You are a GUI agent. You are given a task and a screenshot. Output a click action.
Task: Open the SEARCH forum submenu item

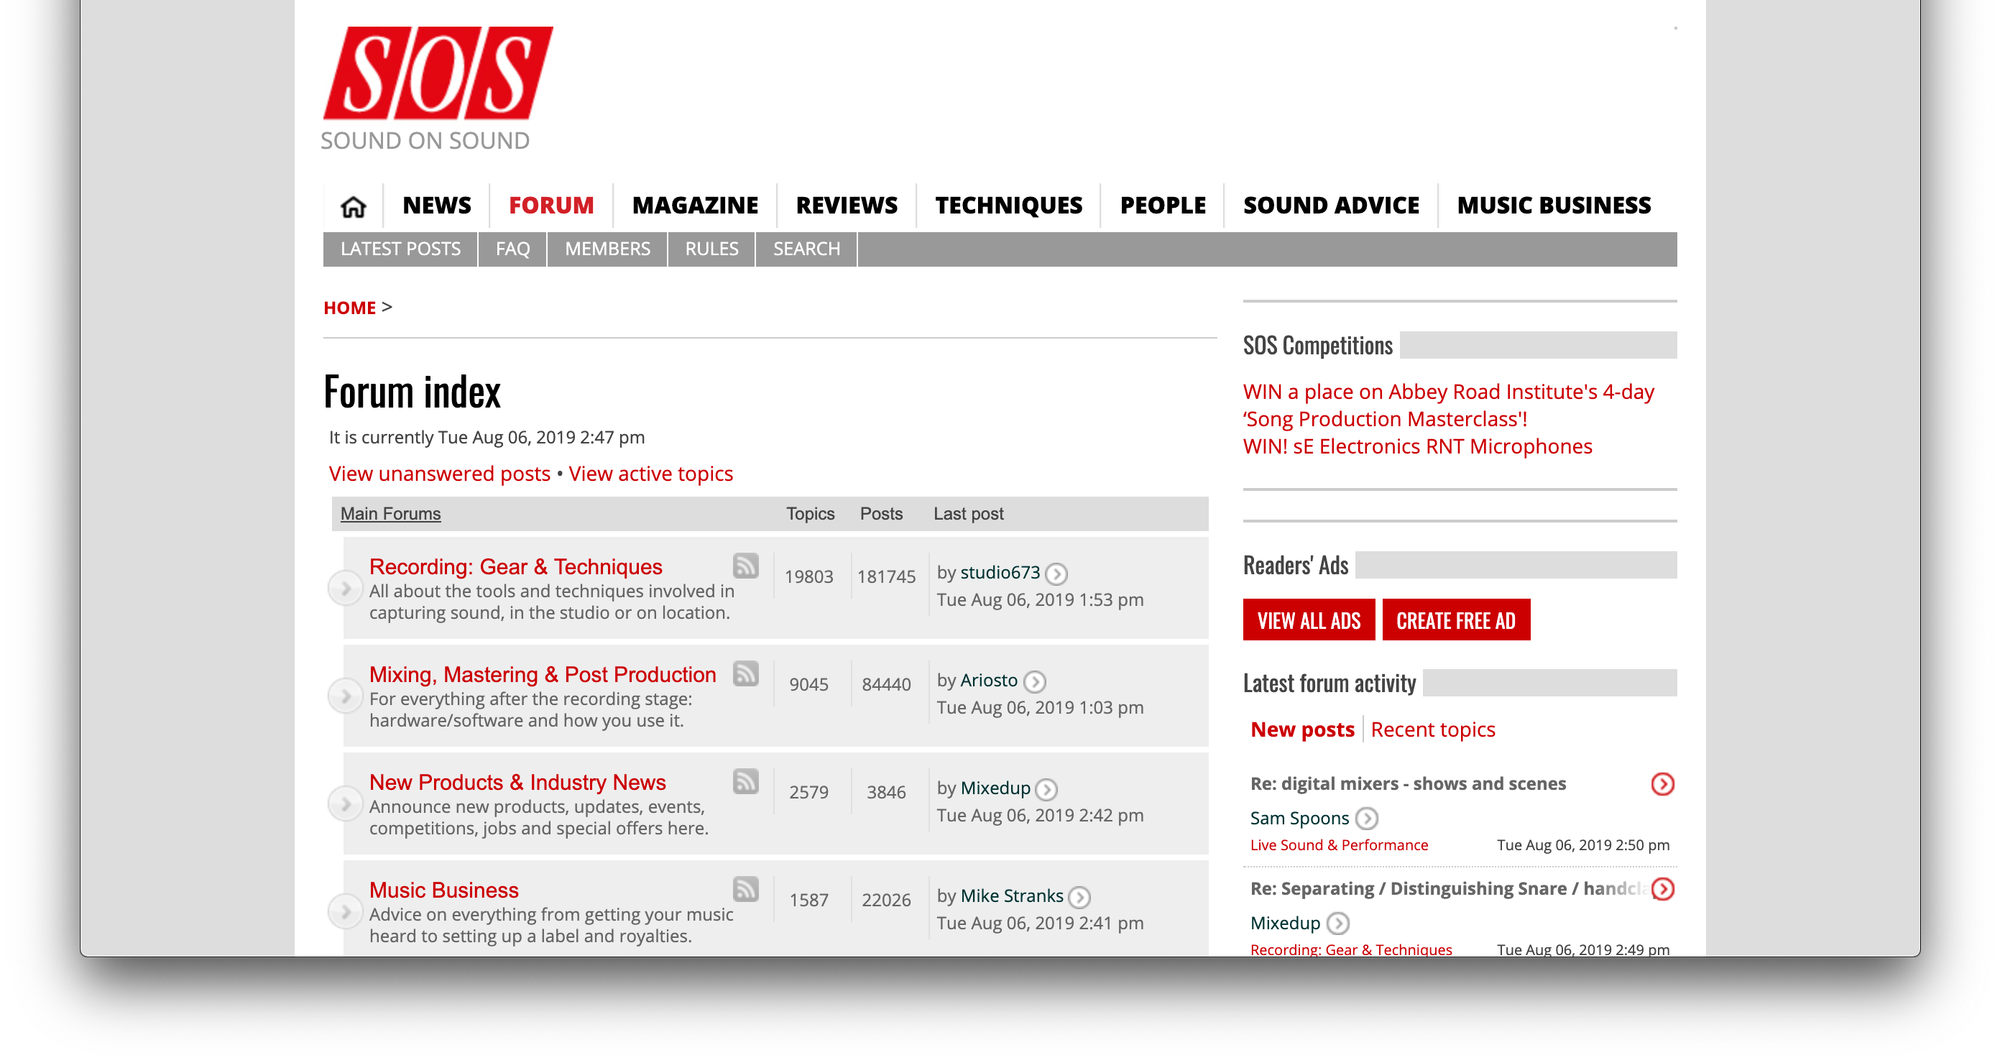click(806, 249)
